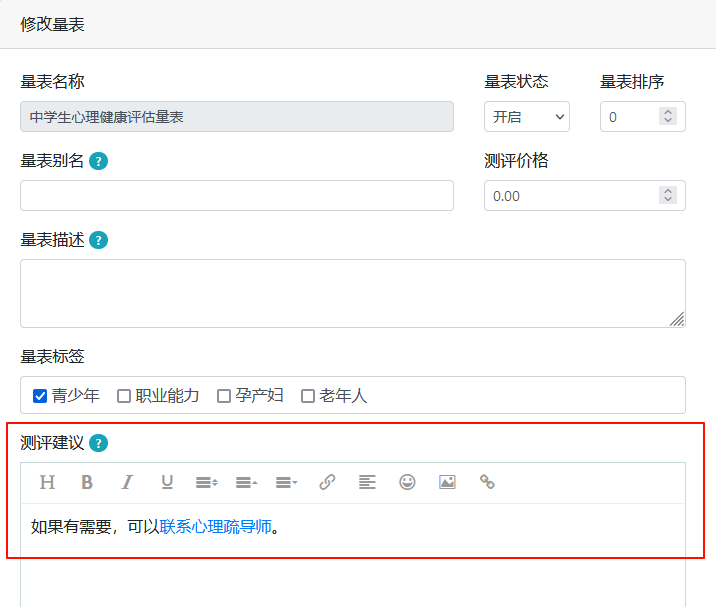Click the unlink broken-chain icon
Viewport: 716px width, 607px height.
pos(487,482)
